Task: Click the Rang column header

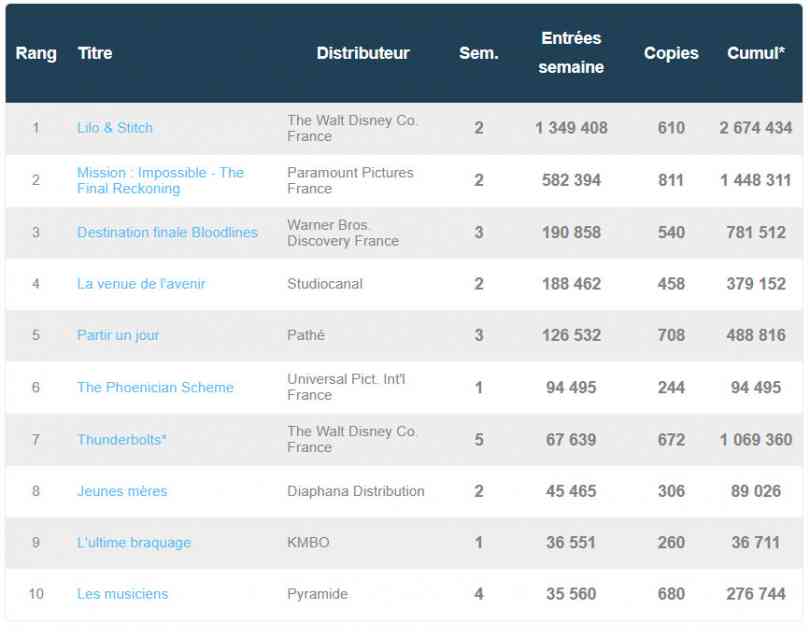Action: click(x=36, y=53)
